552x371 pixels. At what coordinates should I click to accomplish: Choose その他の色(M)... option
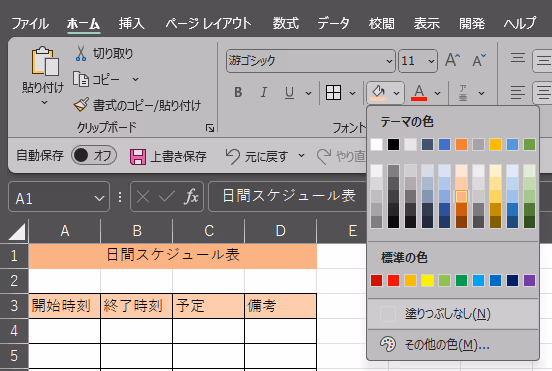453,345
